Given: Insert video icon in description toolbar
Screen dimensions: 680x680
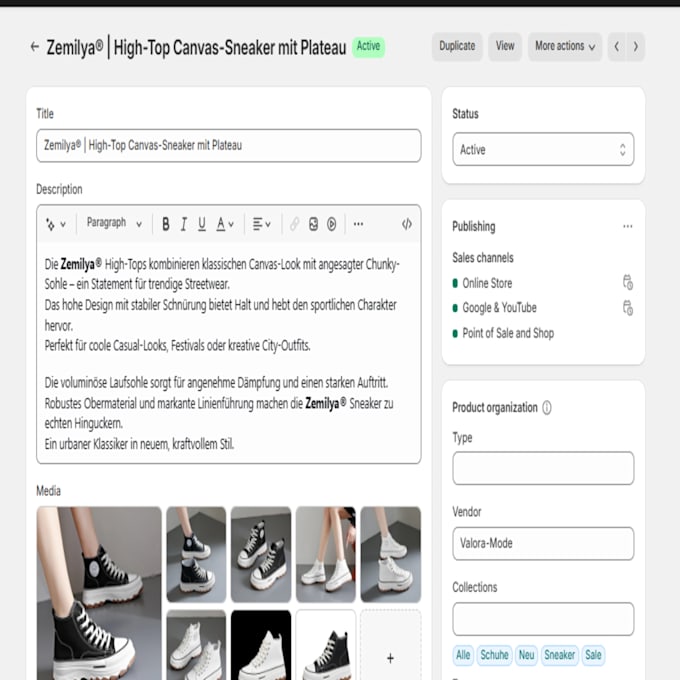Looking at the screenshot, I should [x=331, y=224].
